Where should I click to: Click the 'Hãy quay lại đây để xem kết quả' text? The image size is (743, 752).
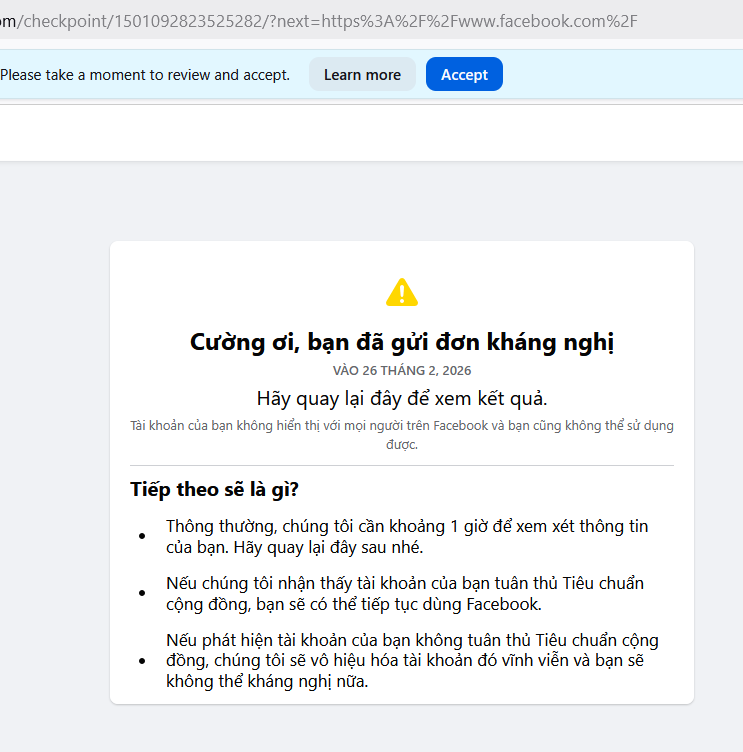[x=401, y=398]
